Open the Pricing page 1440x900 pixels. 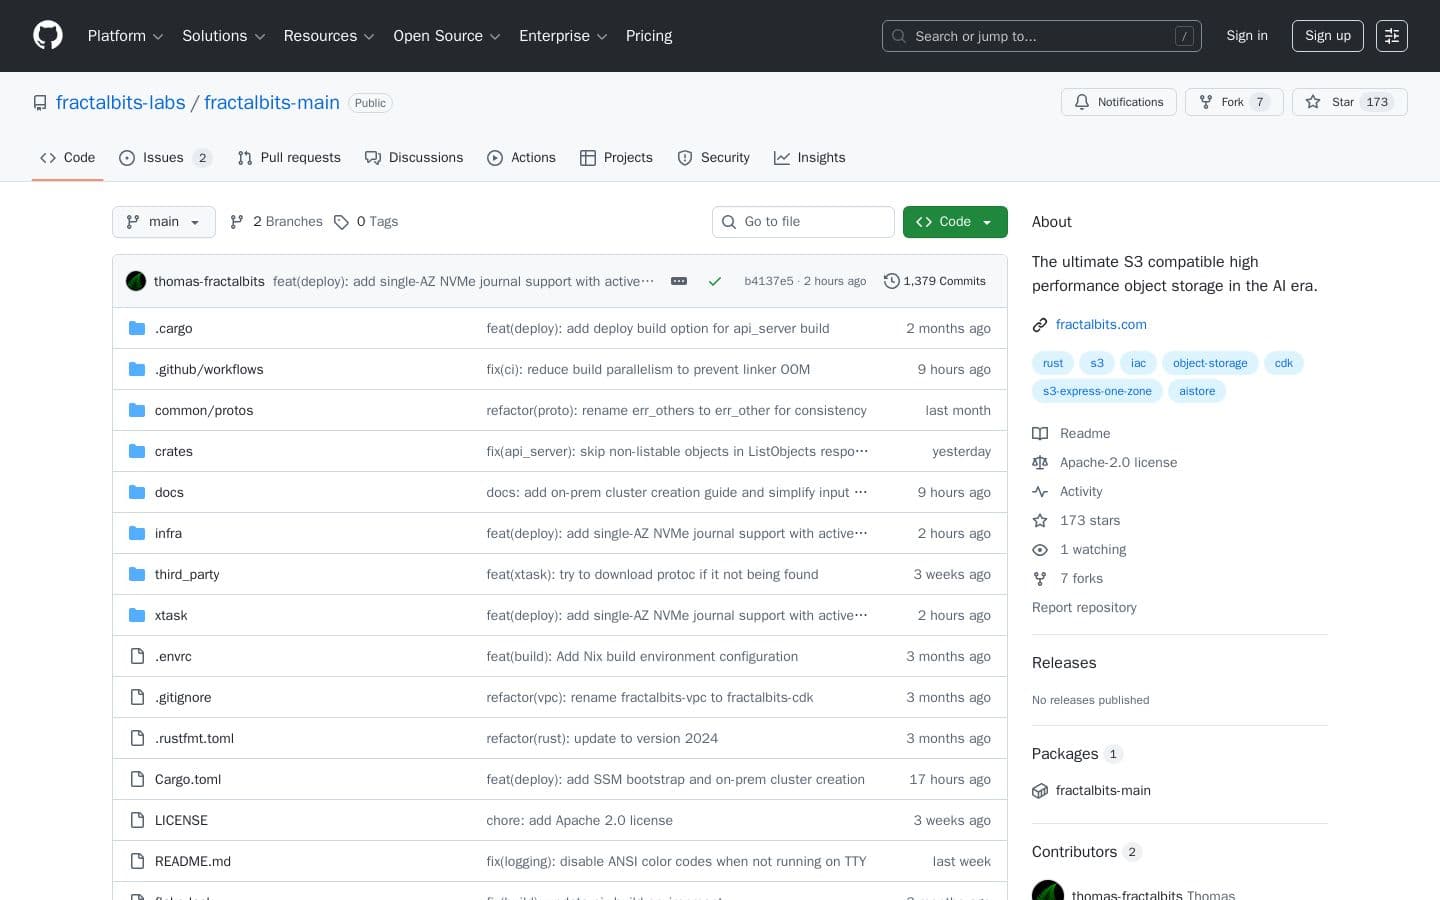click(649, 36)
